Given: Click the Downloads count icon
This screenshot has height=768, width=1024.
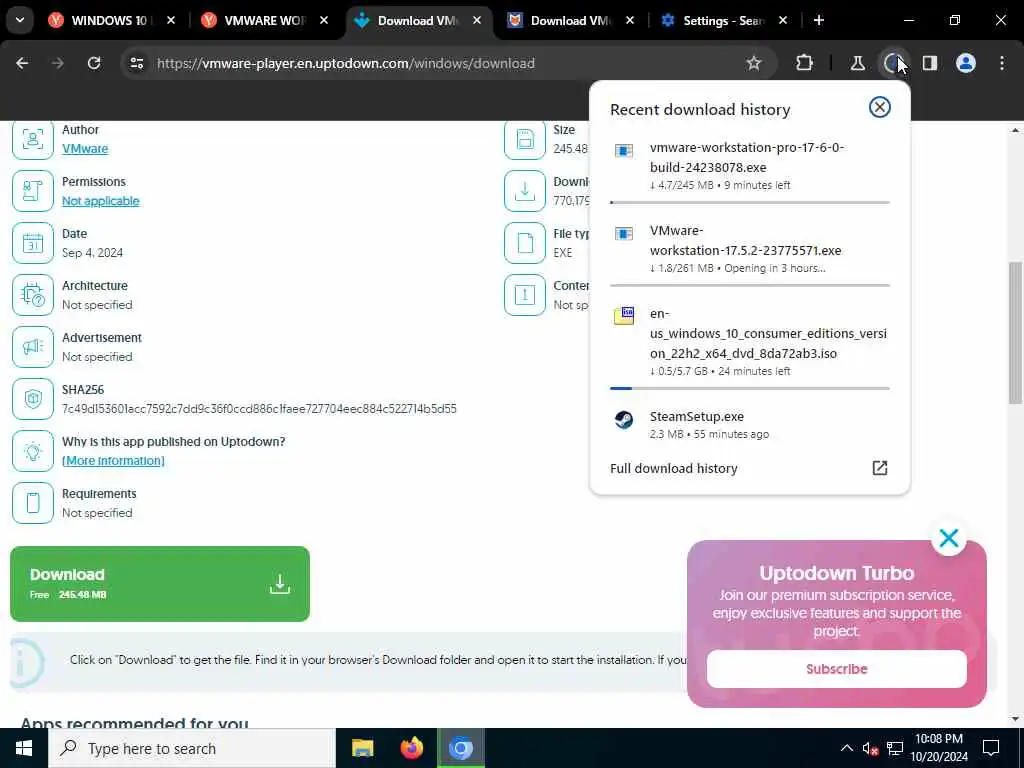Looking at the screenshot, I should tap(525, 191).
